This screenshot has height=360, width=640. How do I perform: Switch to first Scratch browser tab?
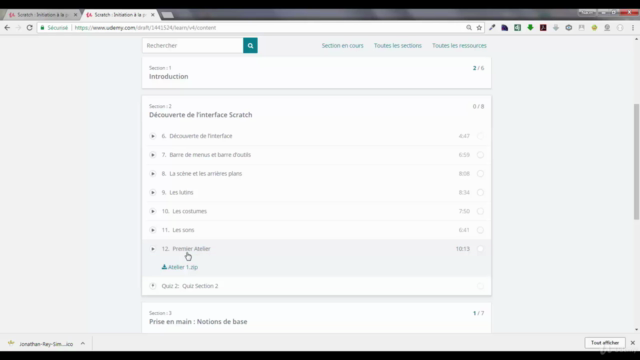tap(42, 15)
